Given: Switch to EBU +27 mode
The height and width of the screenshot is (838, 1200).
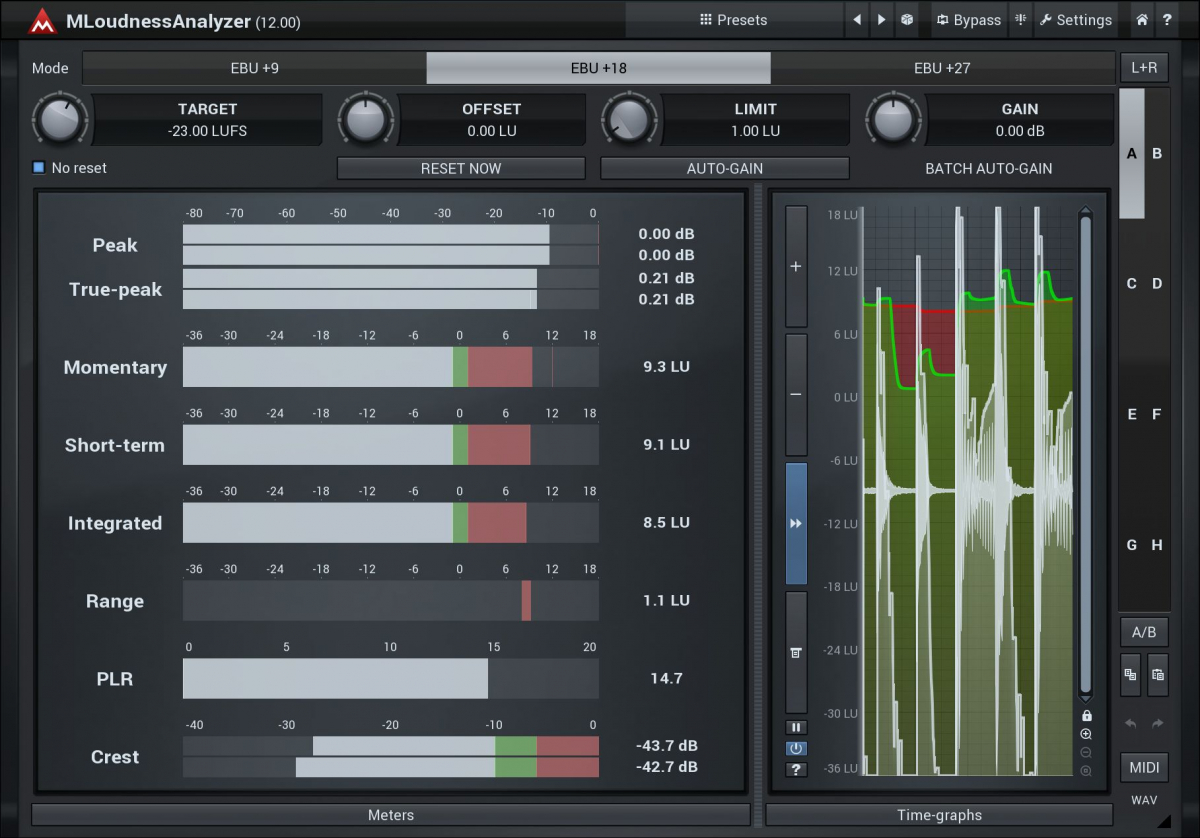Looking at the screenshot, I should (942, 68).
